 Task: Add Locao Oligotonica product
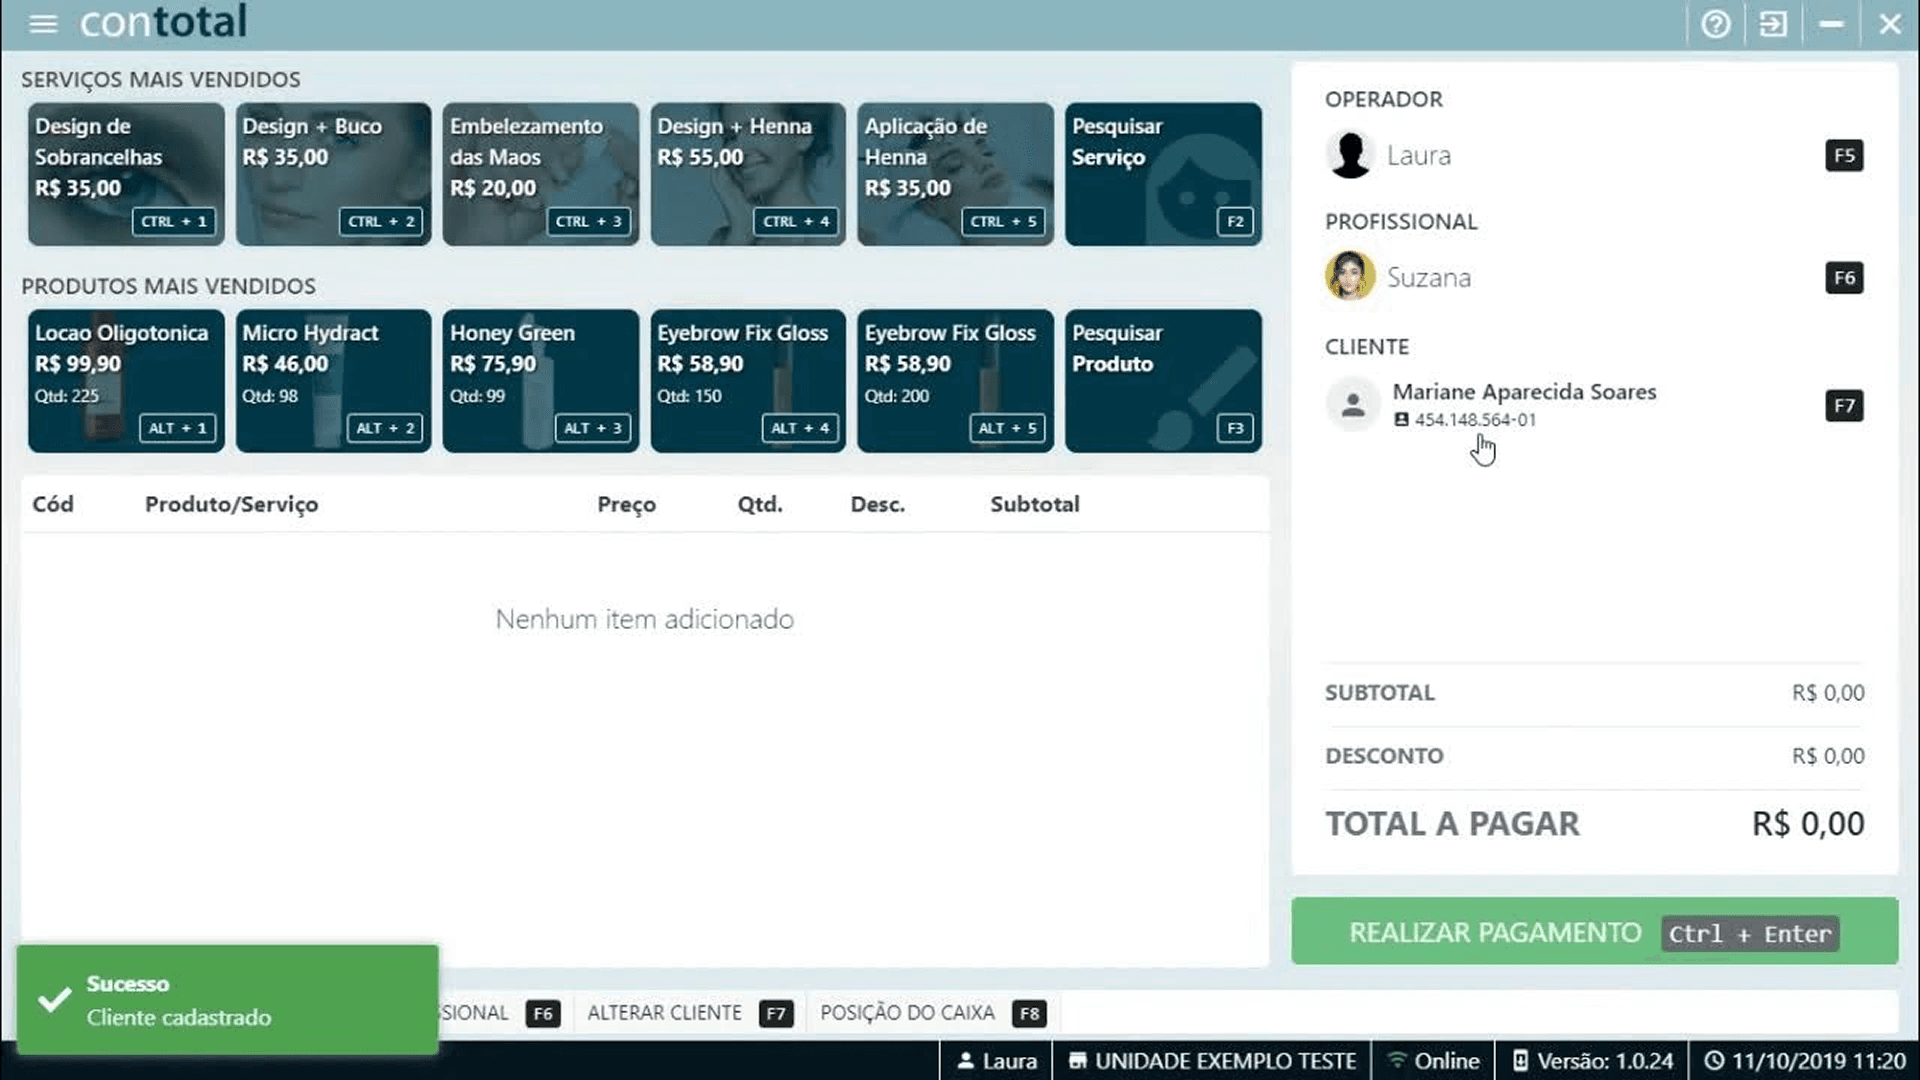click(126, 381)
